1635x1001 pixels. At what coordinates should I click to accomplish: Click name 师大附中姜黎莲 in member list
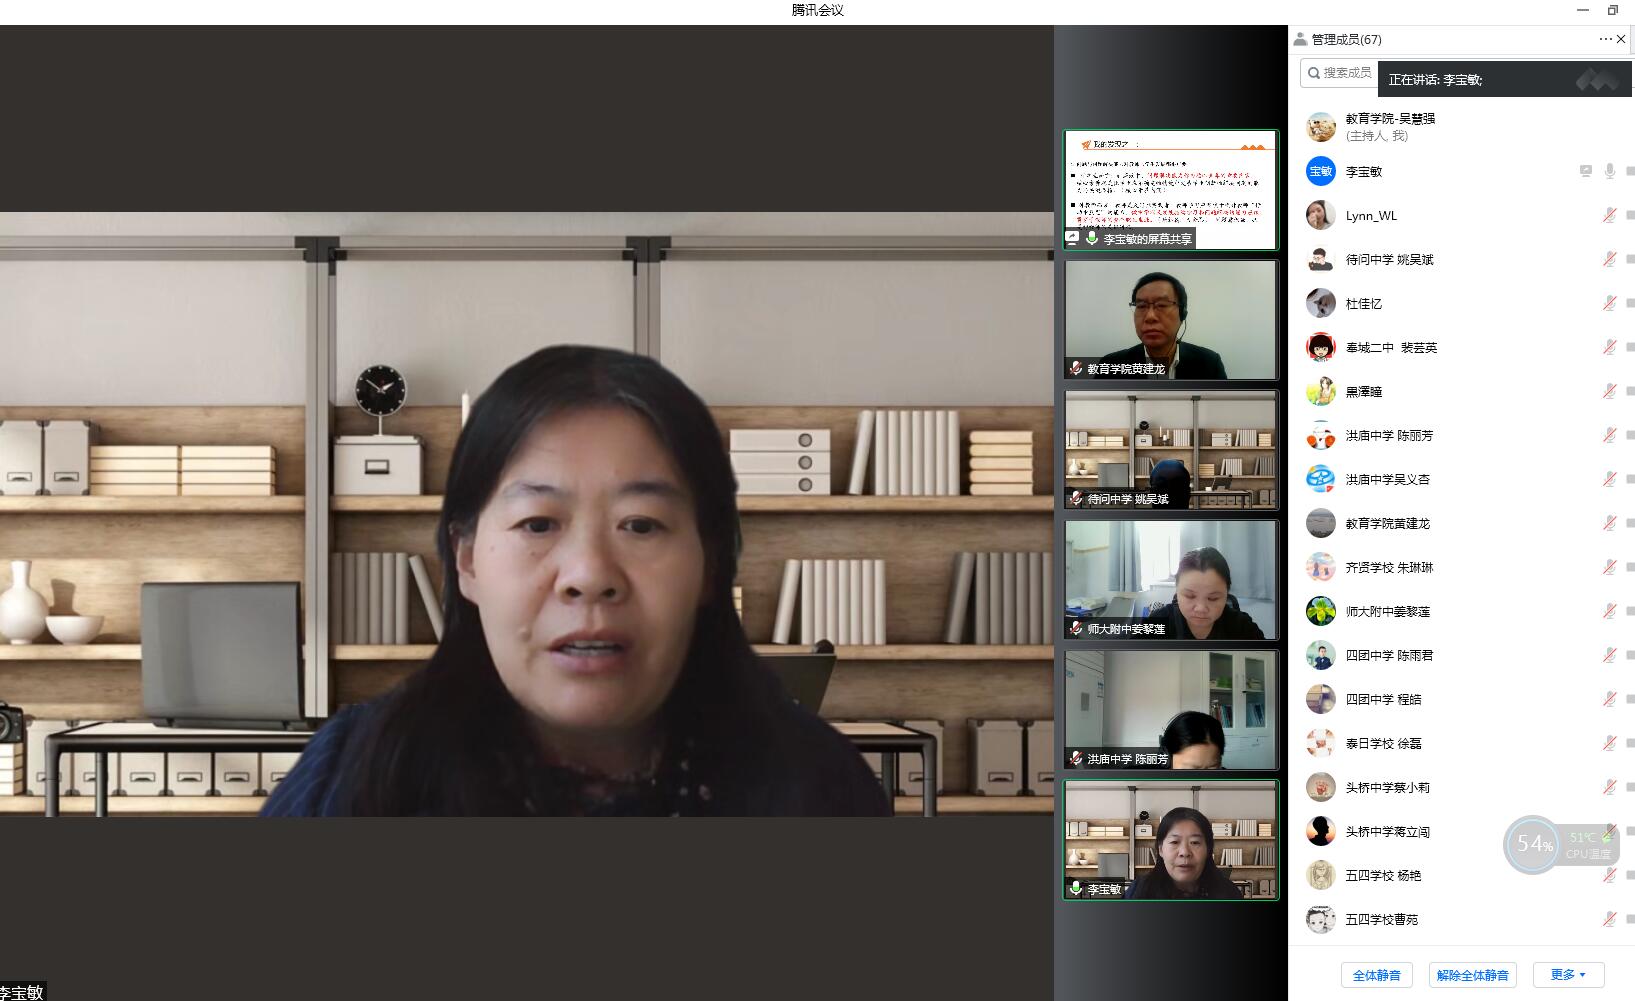pos(1388,611)
